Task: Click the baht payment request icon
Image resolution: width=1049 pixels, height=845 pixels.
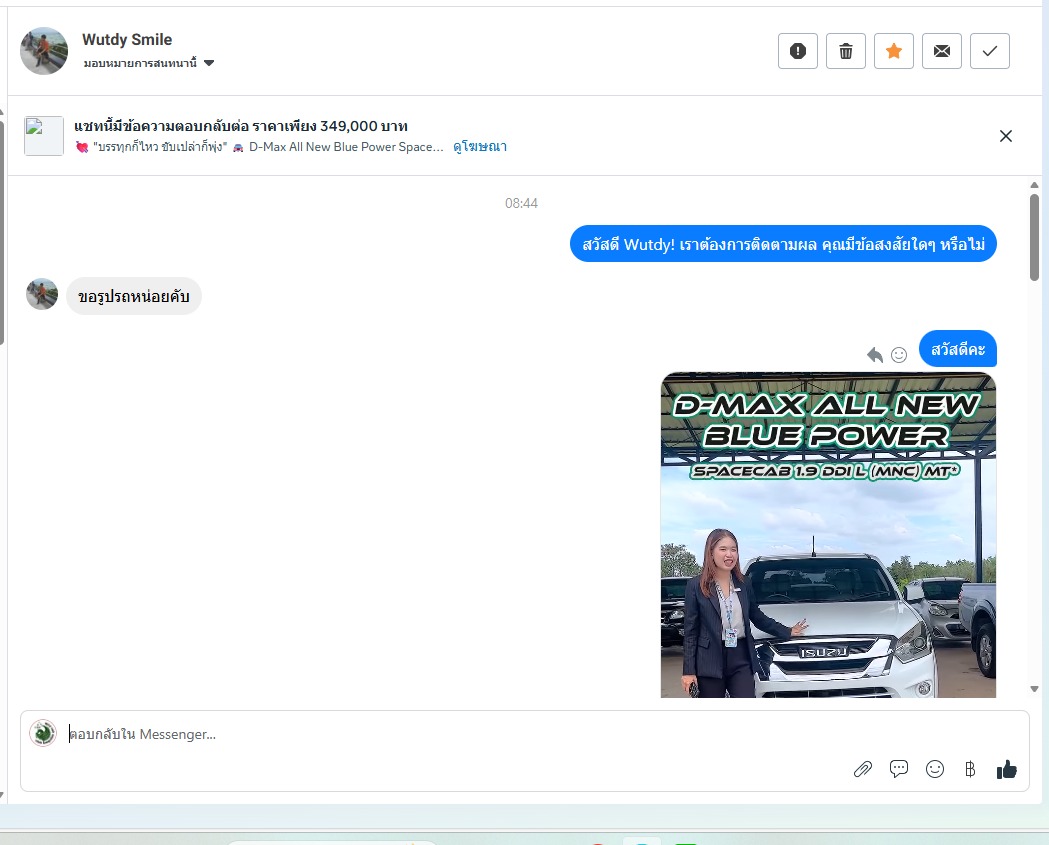Action: 970,769
